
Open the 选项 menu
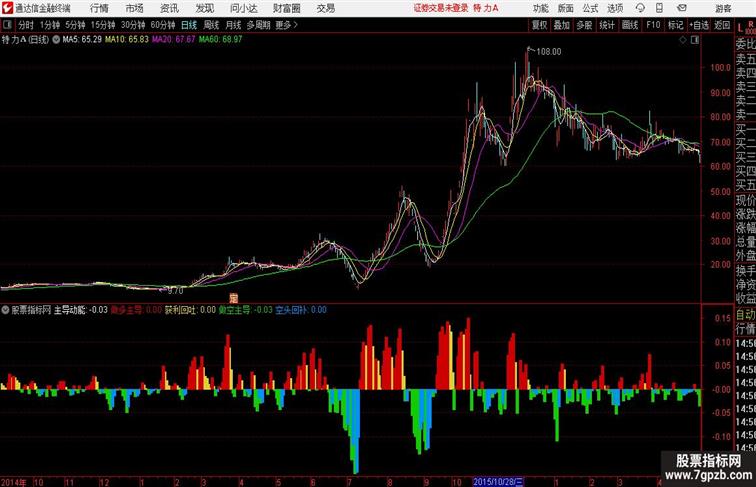point(615,8)
